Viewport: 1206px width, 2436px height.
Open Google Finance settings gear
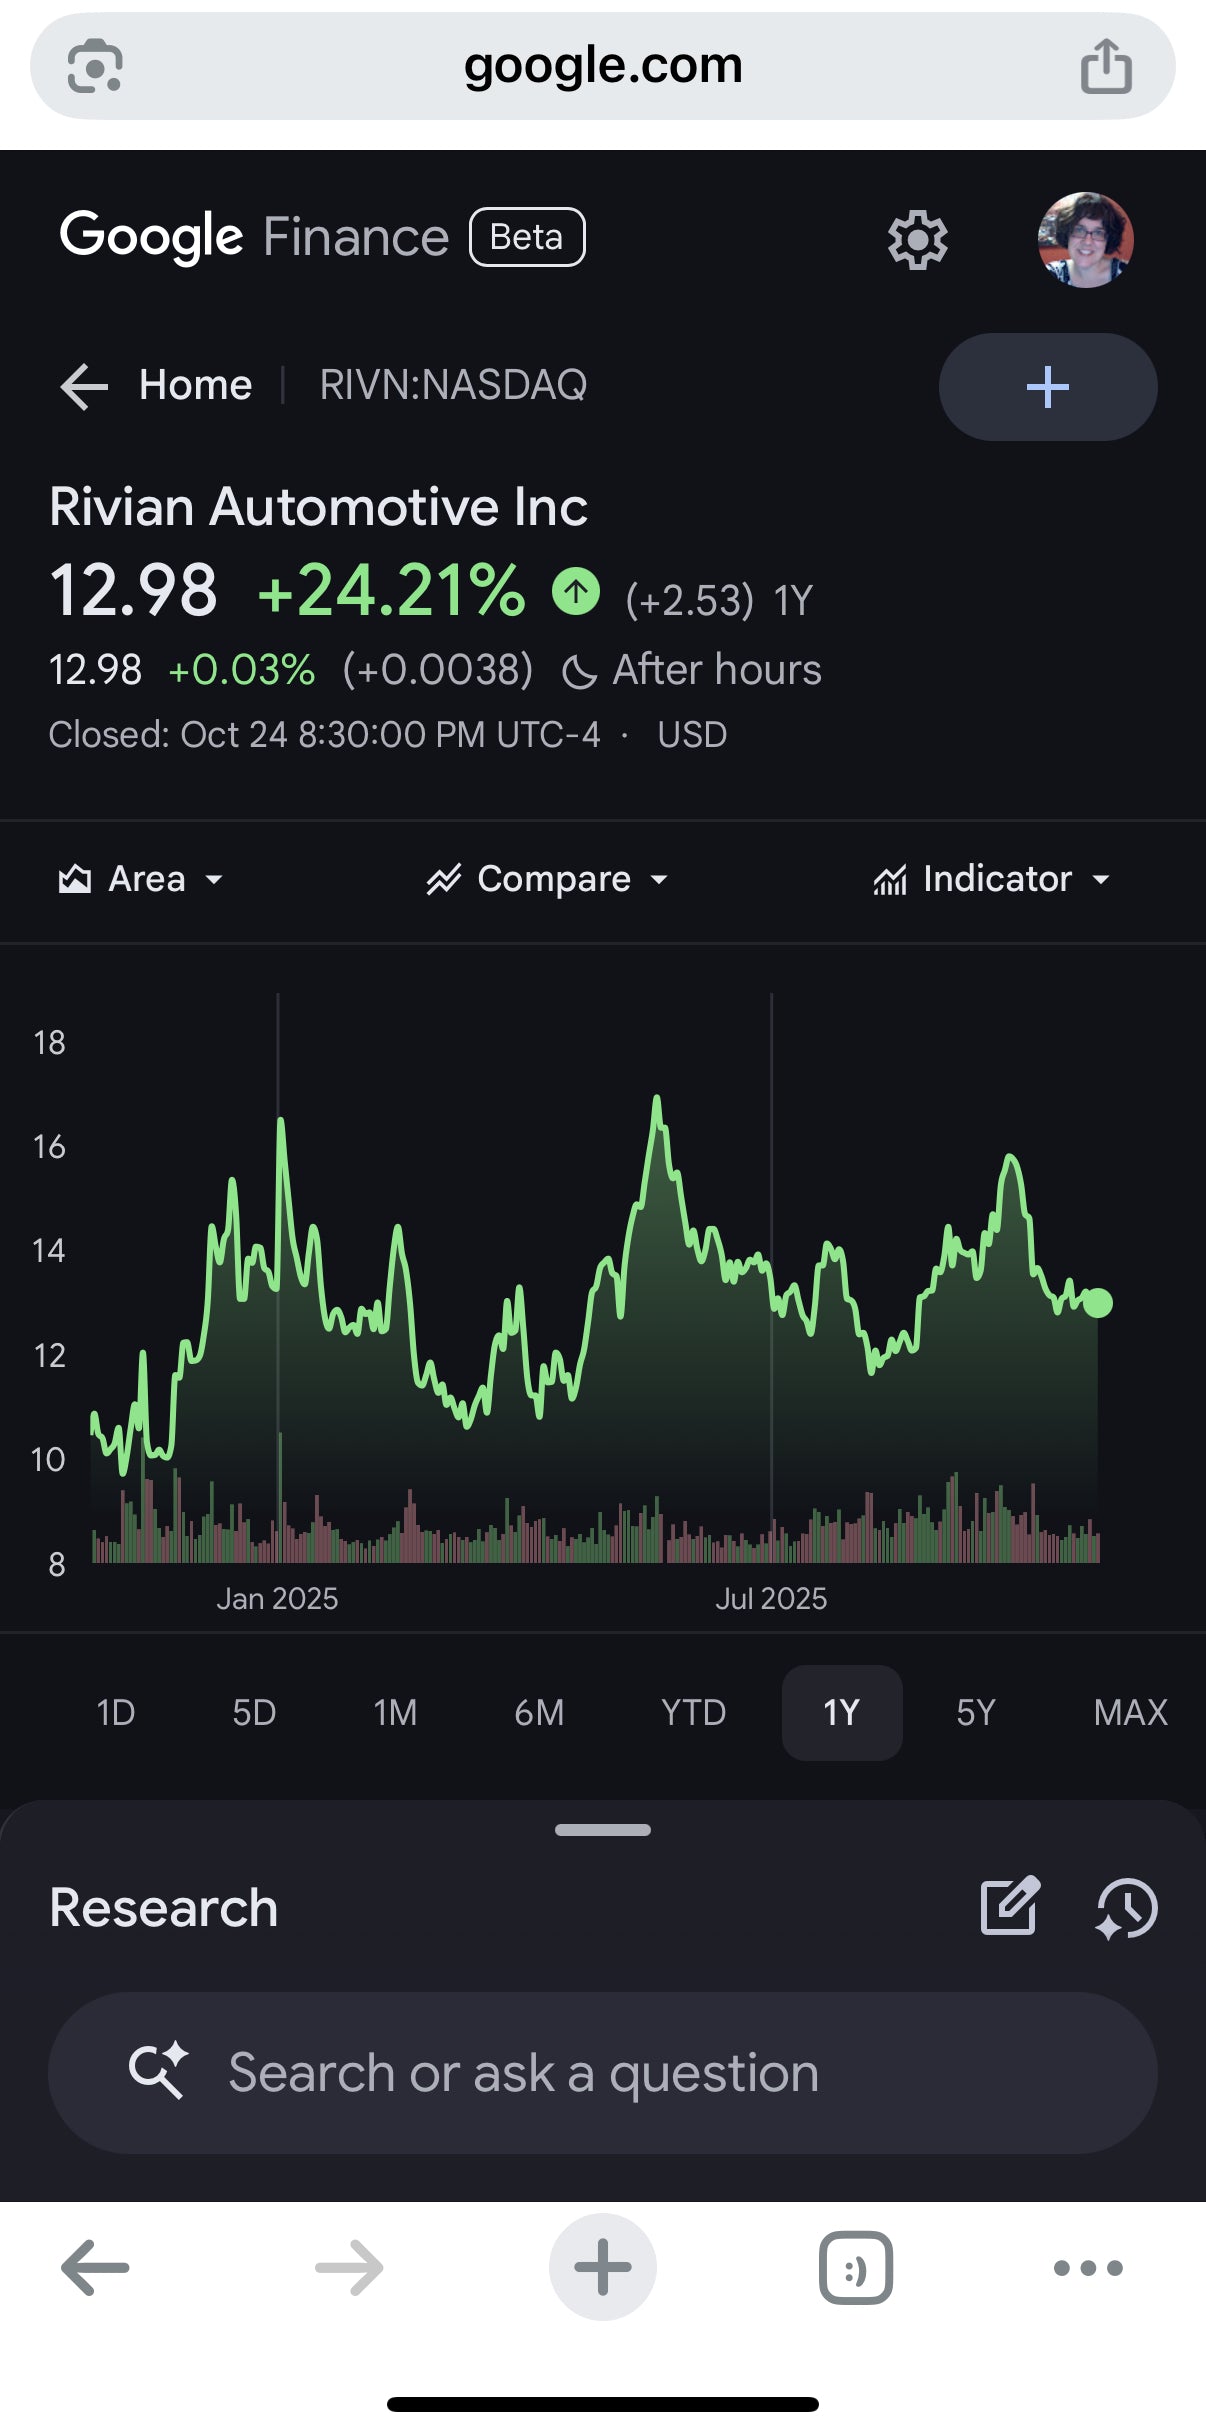click(917, 240)
